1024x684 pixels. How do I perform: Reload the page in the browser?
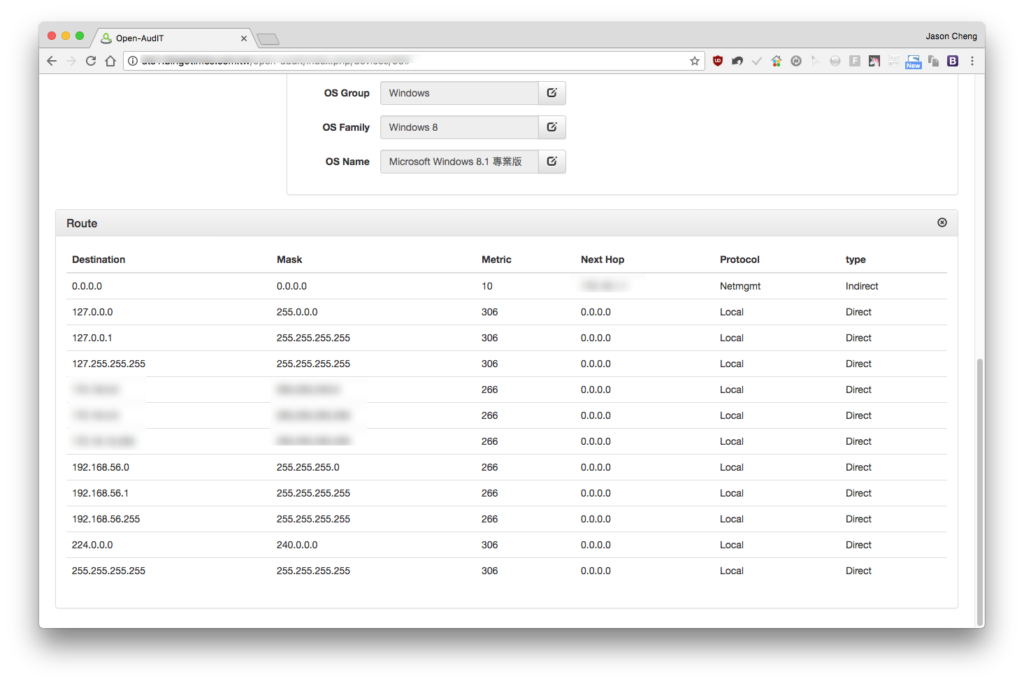point(91,61)
